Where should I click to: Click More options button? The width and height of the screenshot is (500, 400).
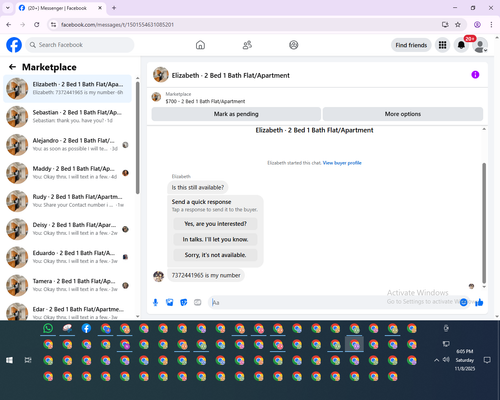403,114
